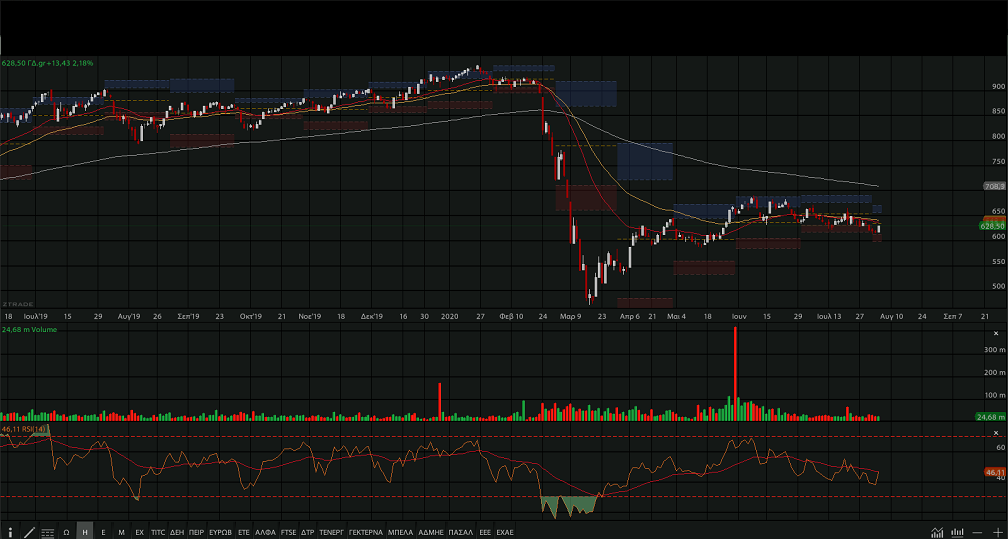Load the EEE symbol

[485, 533]
